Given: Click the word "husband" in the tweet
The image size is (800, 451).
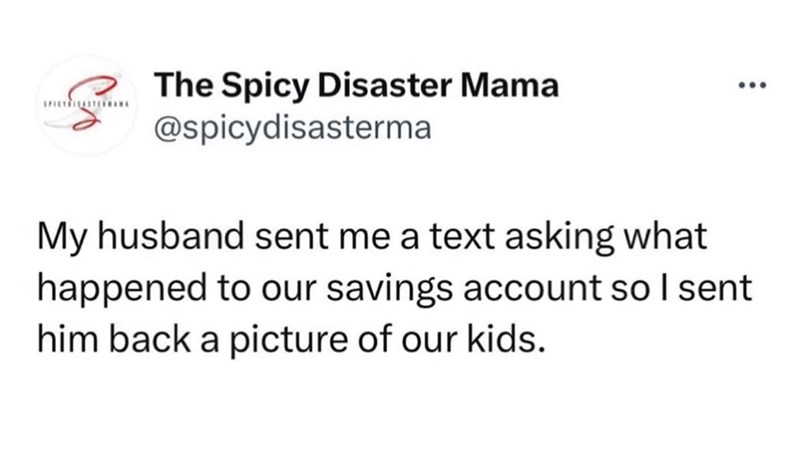Looking at the screenshot, I should pyautogui.click(x=166, y=240).
